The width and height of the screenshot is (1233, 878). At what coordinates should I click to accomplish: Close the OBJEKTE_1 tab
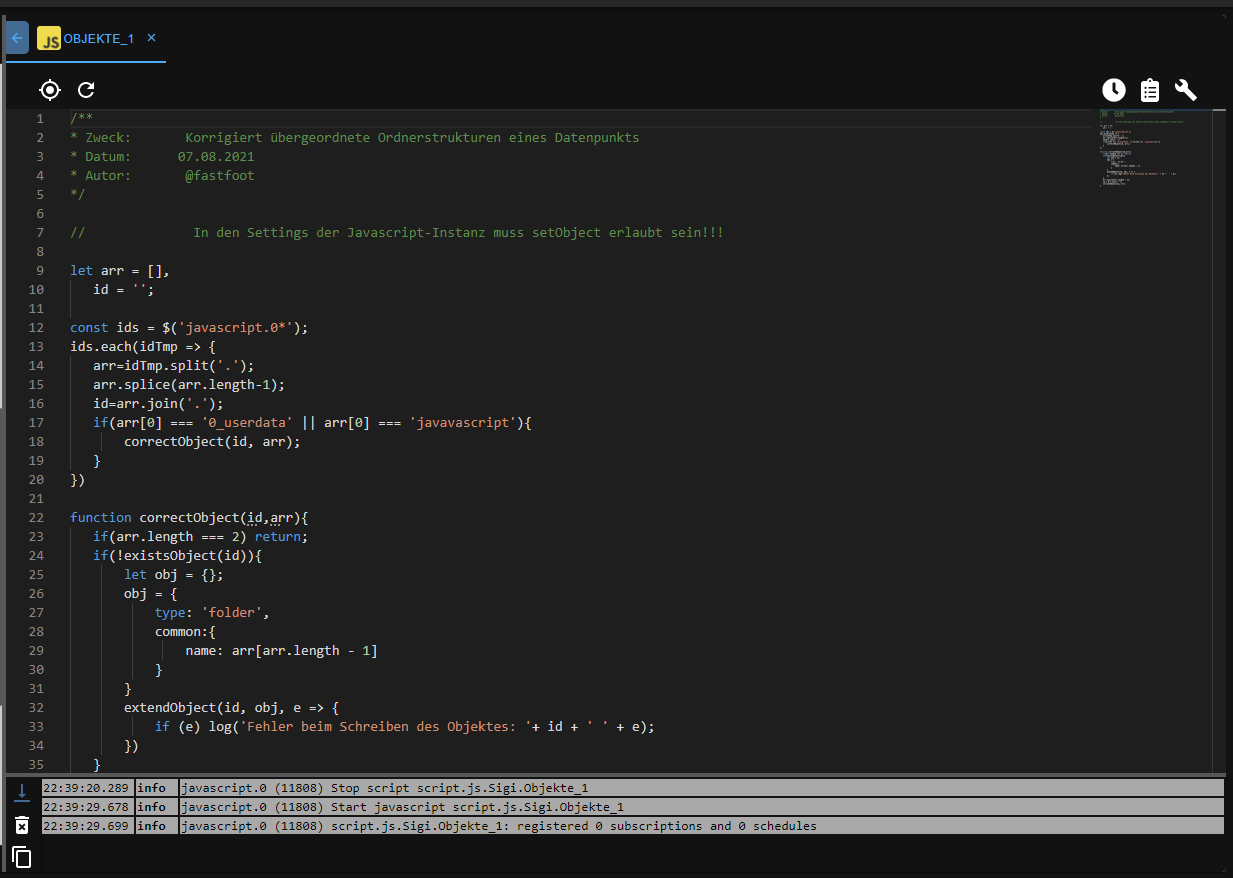coord(151,38)
